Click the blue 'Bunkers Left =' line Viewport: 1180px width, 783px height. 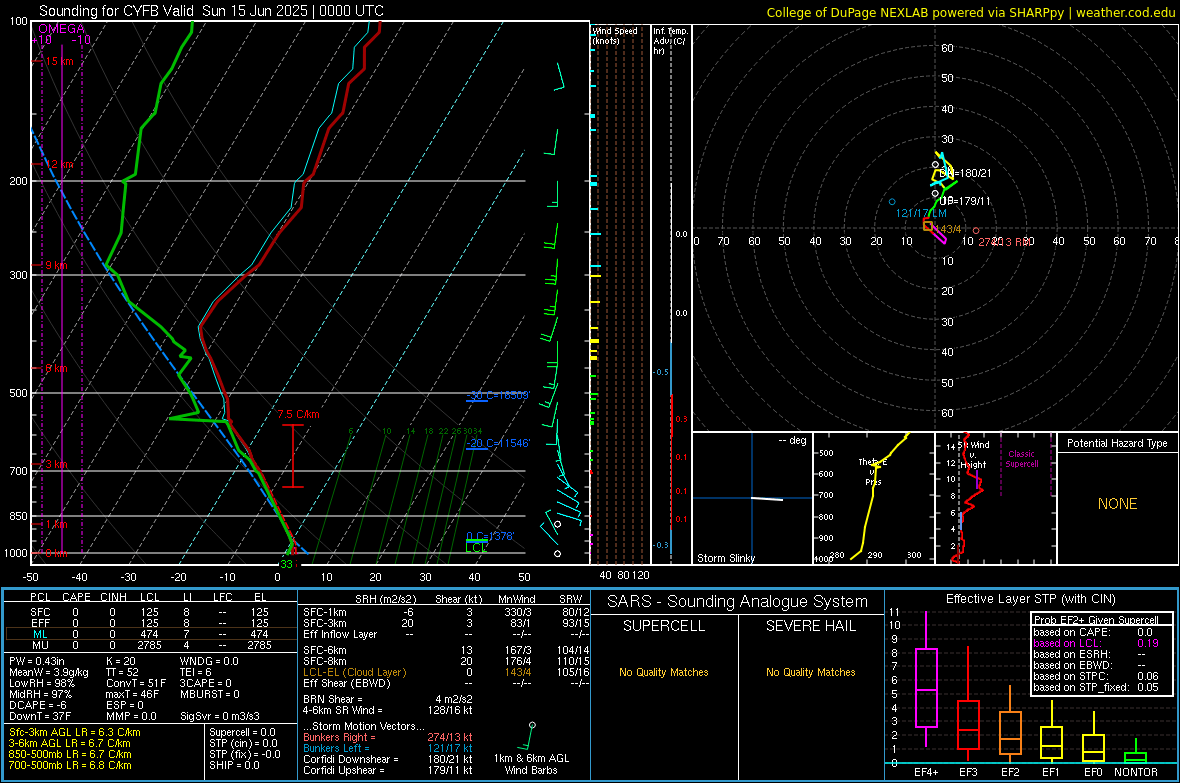pos(388,748)
